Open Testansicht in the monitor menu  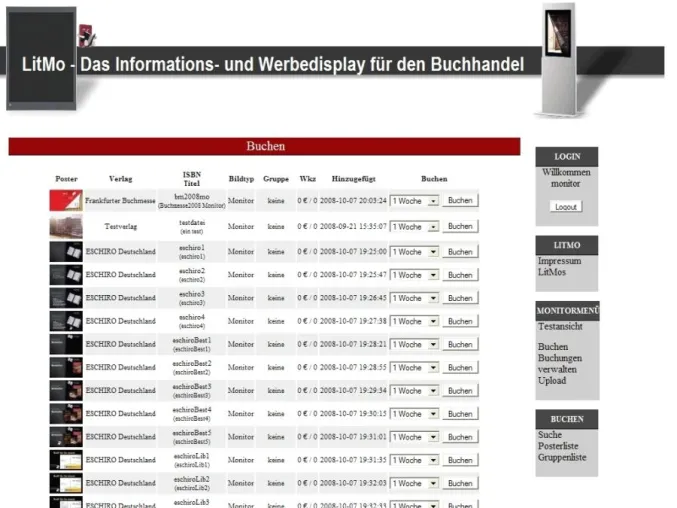point(560,326)
